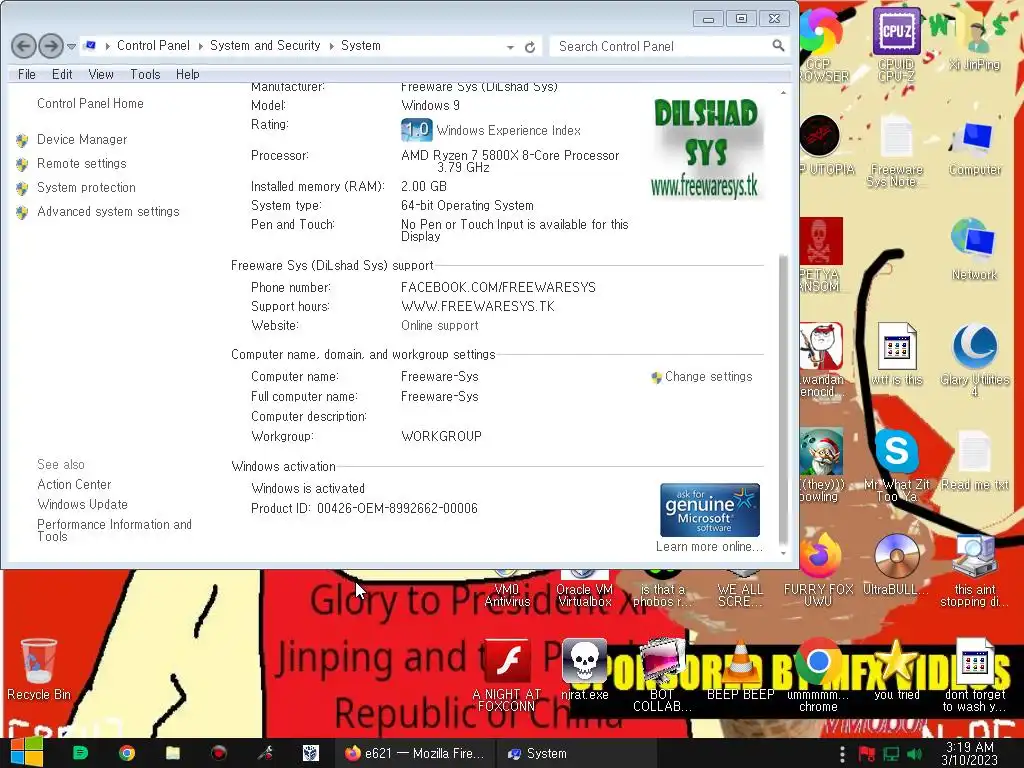Go to Control Panel Home
The image size is (1024, 768).
coord(90,103)
